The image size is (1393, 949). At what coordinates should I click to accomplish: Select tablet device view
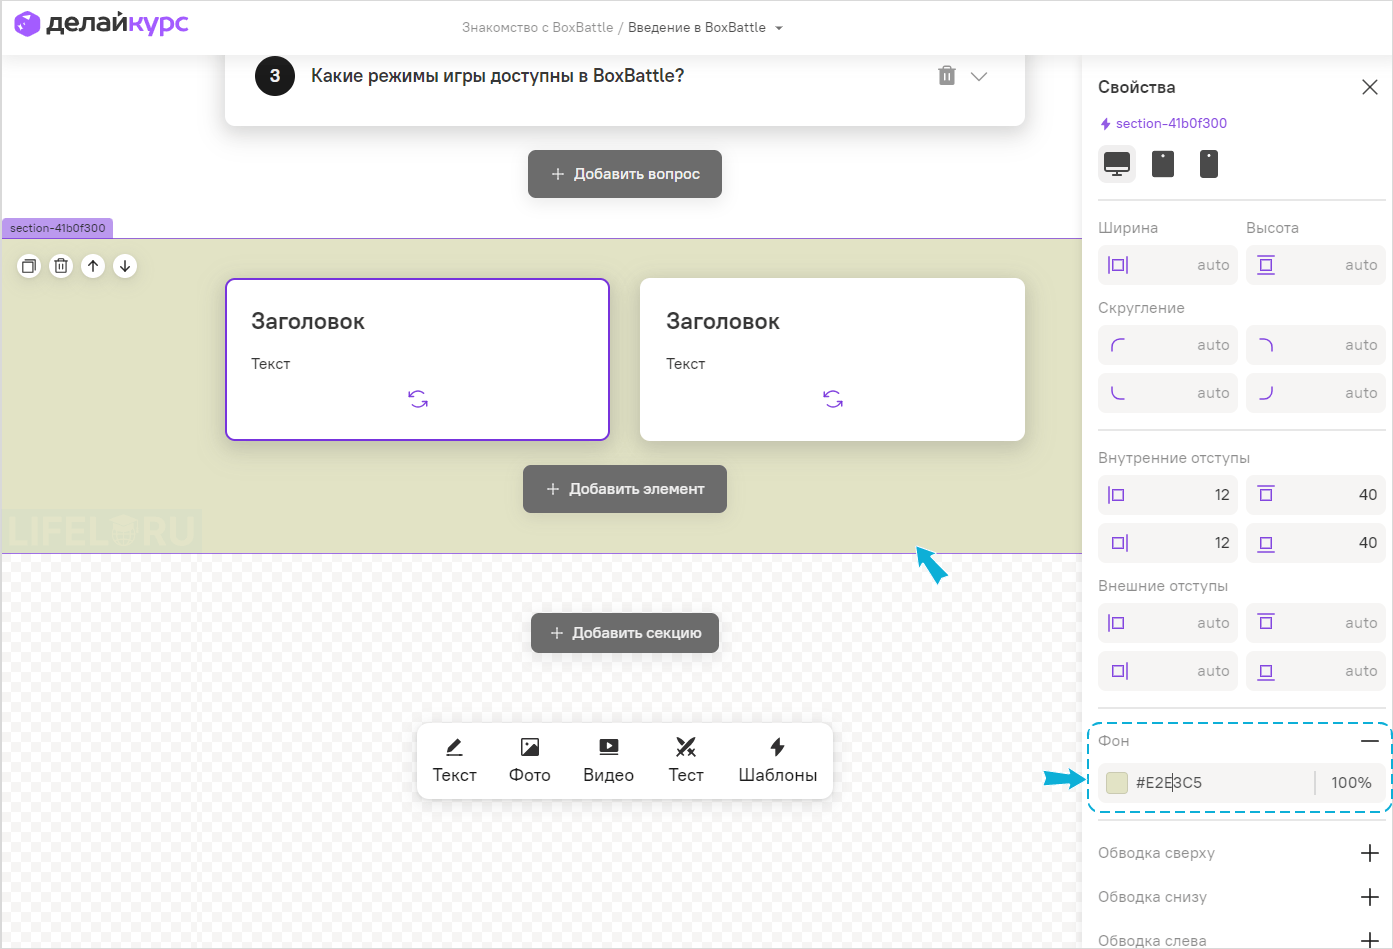(1163, 164)
